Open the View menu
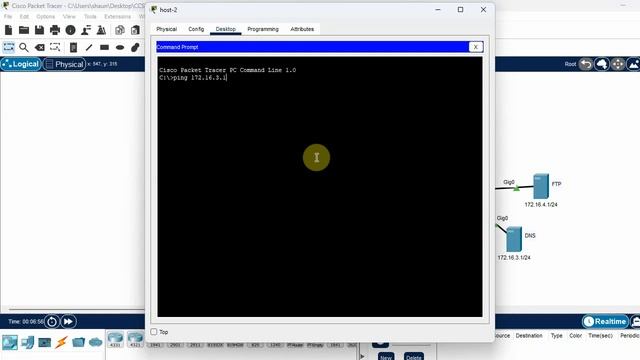The width and height of the screenshot is (640, 360). point(69,16)
